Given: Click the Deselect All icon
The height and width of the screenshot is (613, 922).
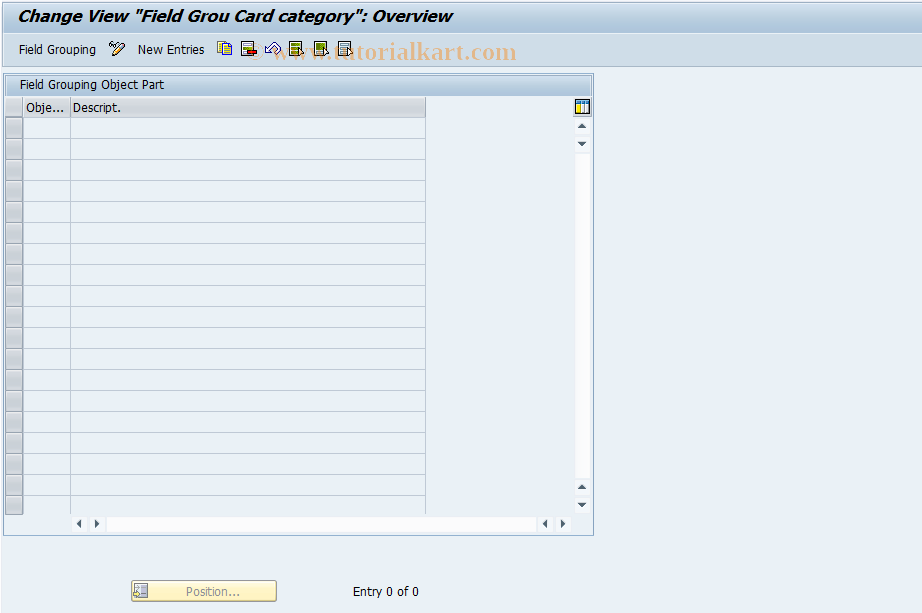Looking at the screenshot, I should click(345, 49).
